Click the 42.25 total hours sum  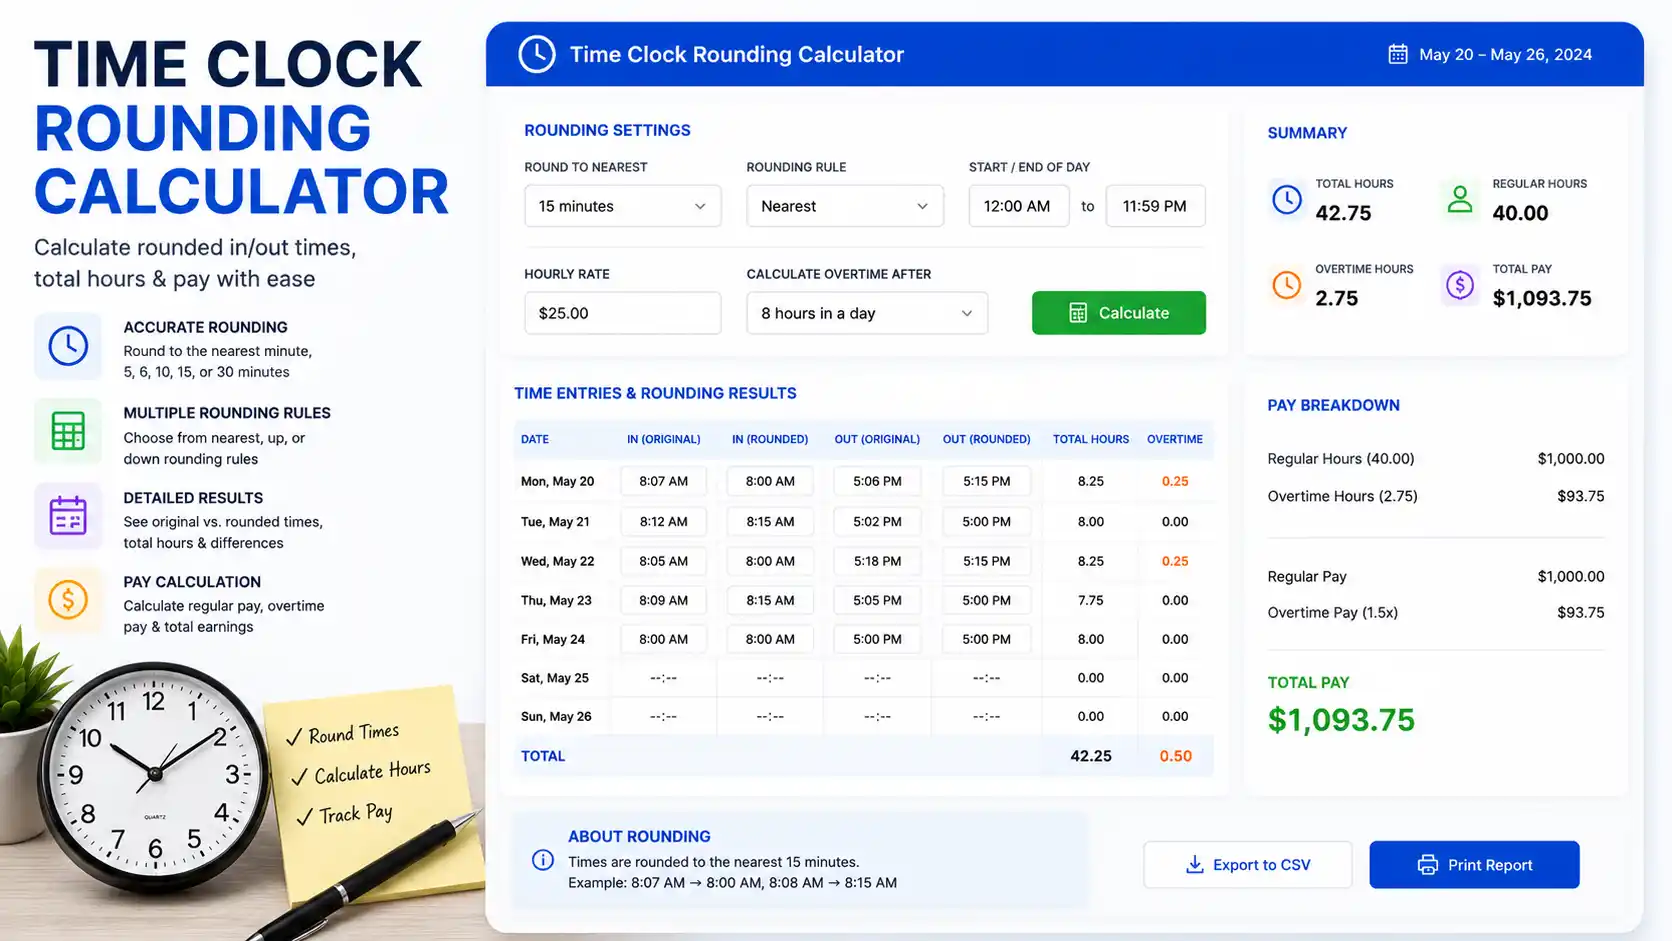pyautogui.click(x=1091, y=756)
